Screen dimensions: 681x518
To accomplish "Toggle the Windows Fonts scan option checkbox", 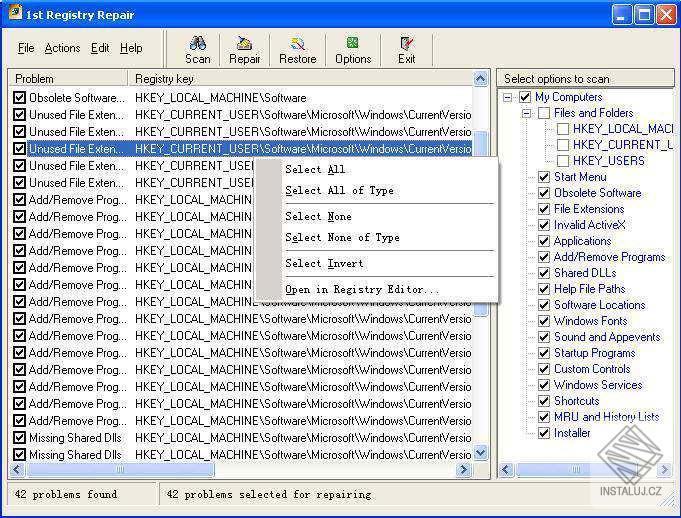I will (x=544, y=321).
